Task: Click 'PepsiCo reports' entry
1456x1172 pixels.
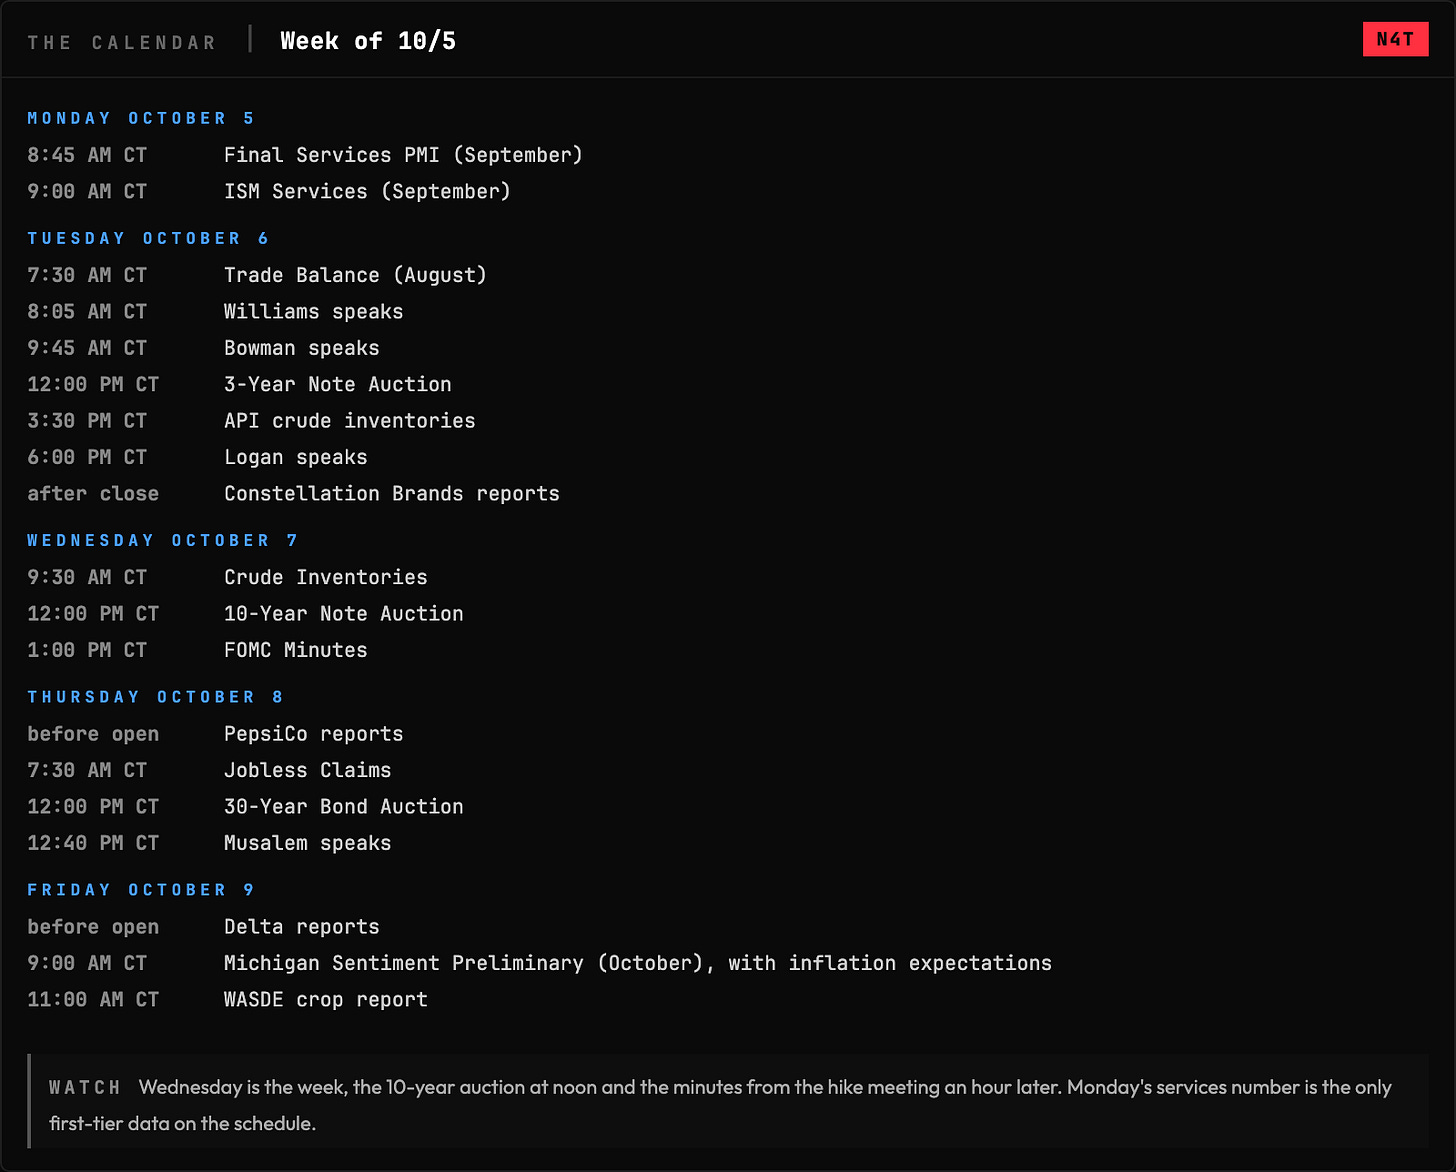Action: pos(314,734)
